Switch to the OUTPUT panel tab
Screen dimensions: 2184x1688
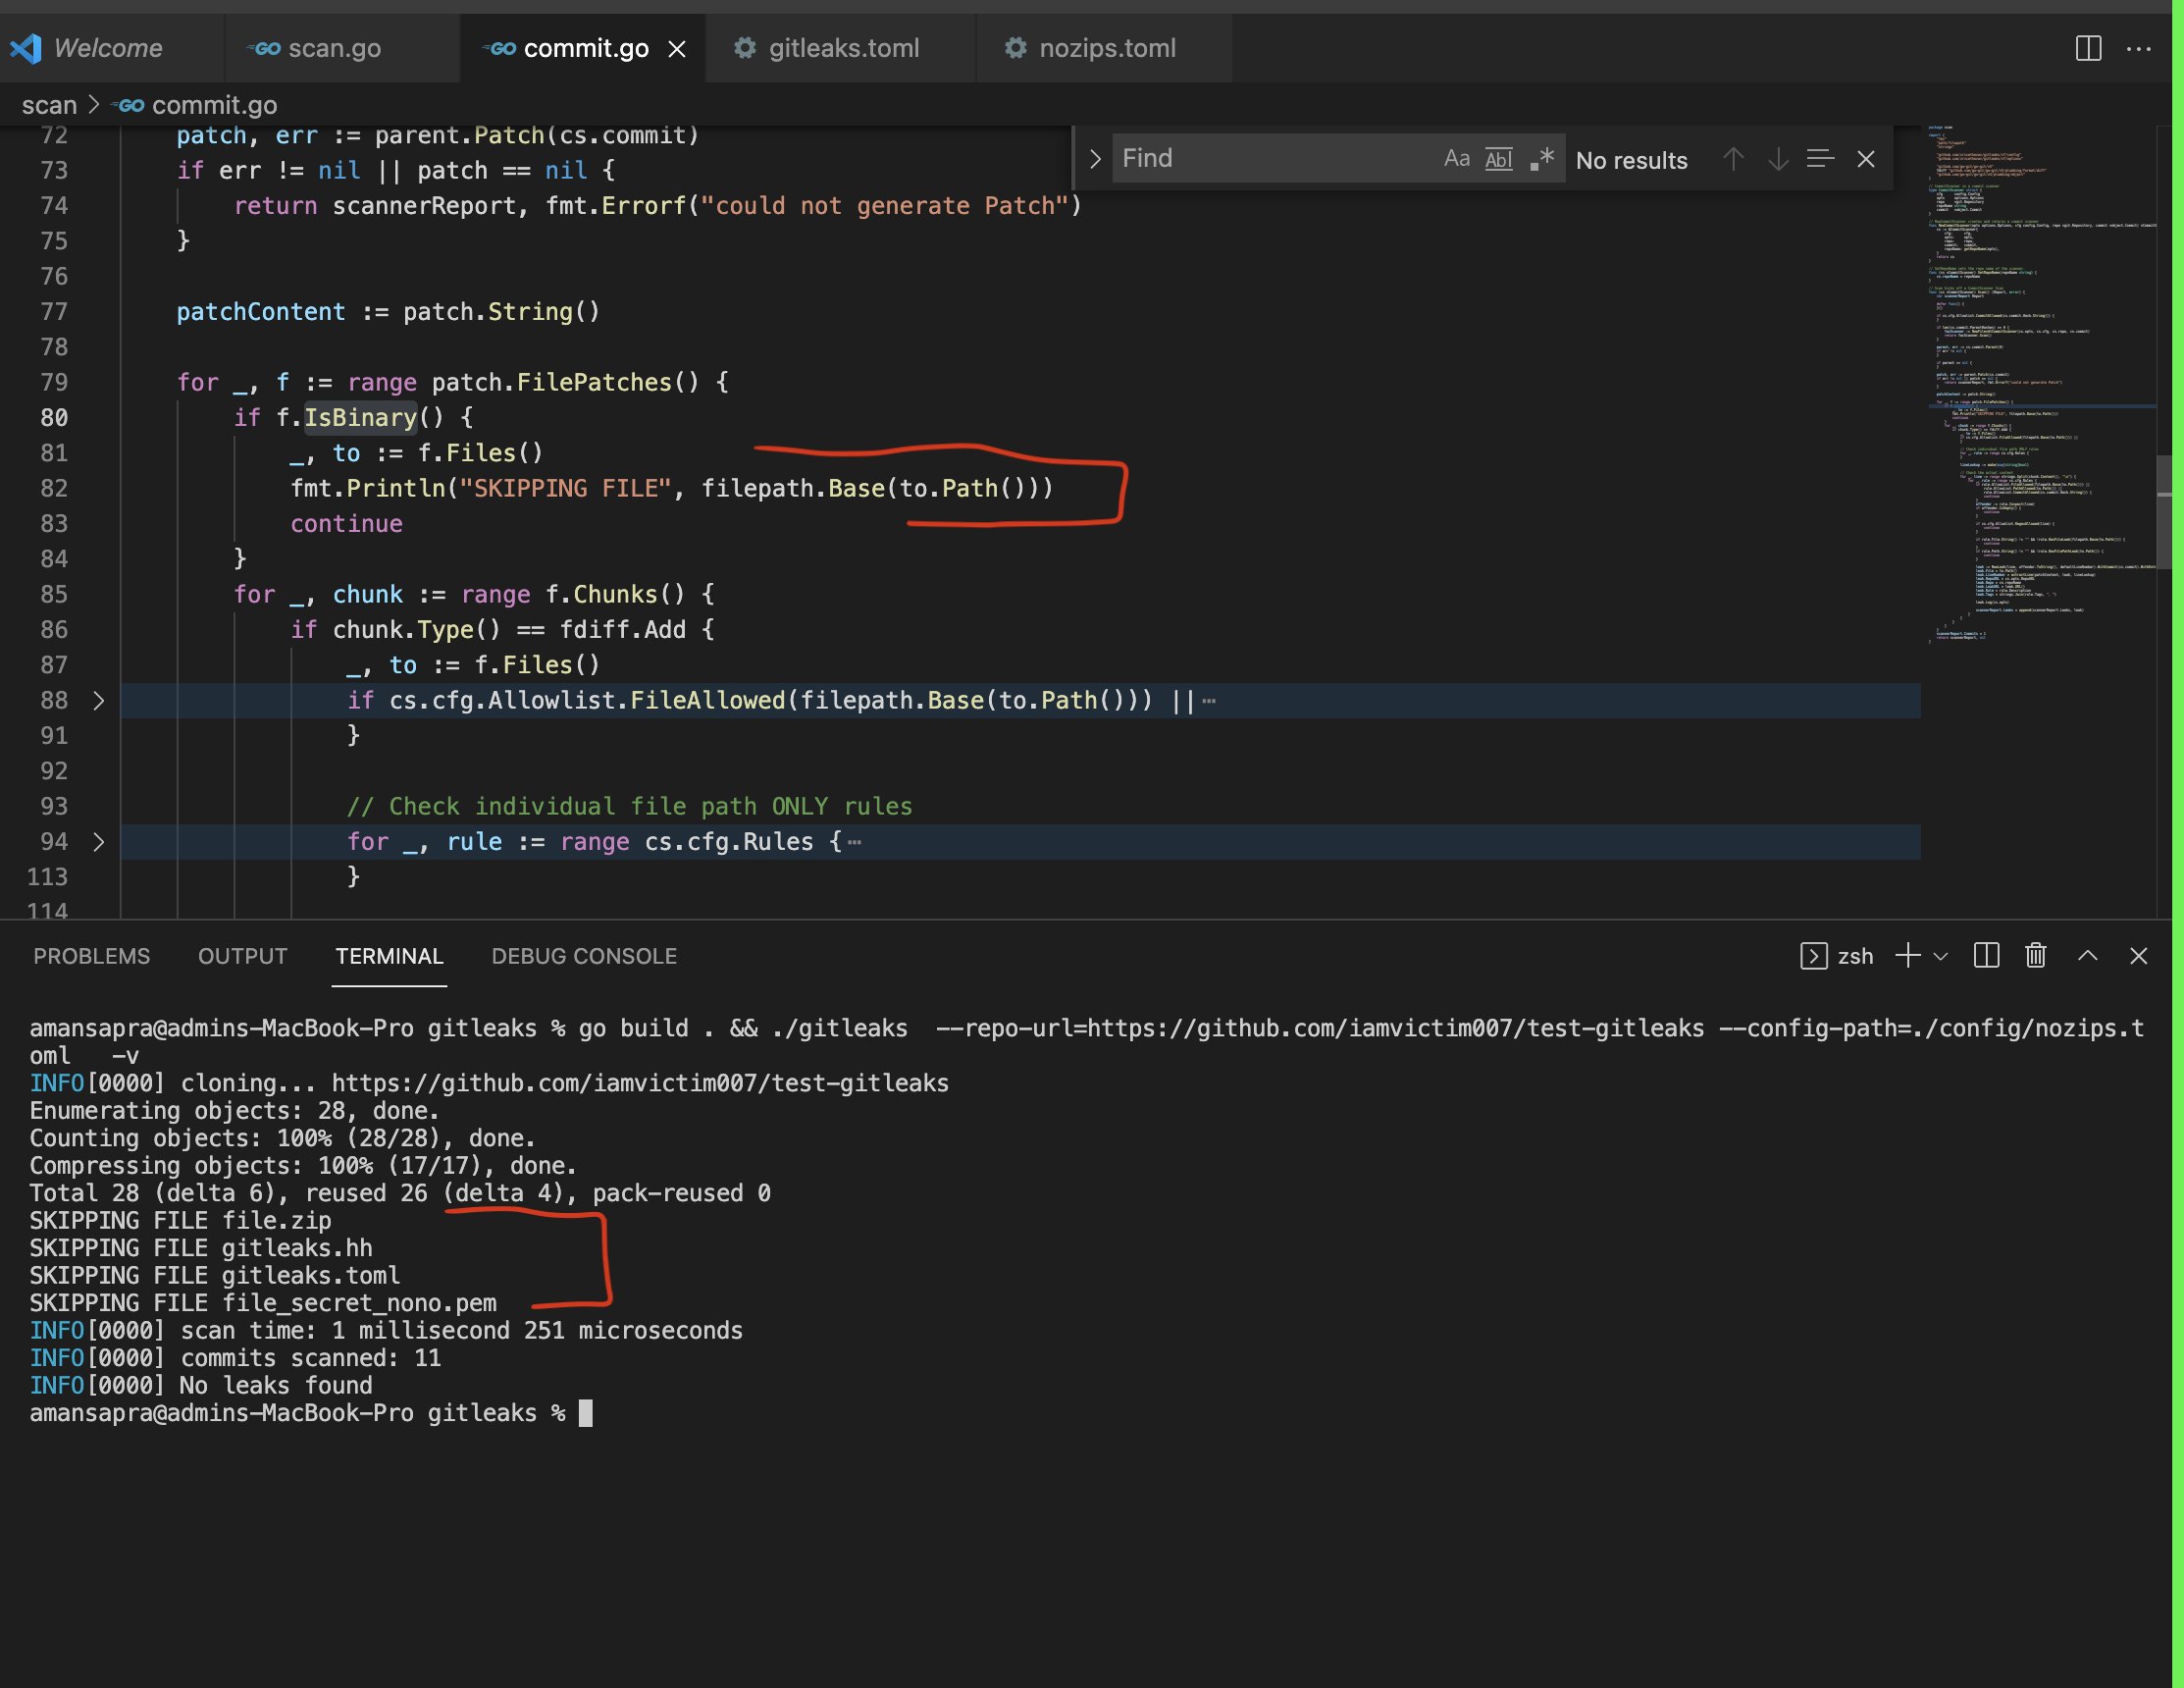(242, 956)
